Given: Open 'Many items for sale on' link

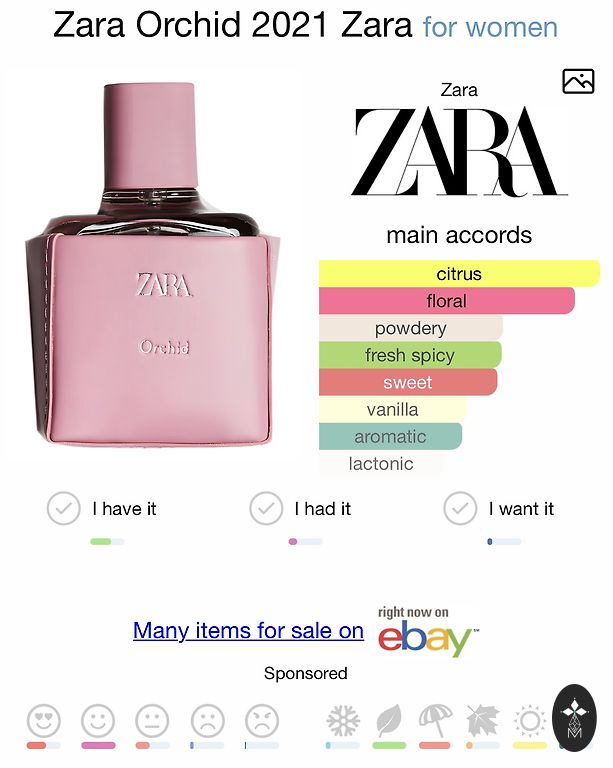Looking at the screenshot, I should pos(248,631).
